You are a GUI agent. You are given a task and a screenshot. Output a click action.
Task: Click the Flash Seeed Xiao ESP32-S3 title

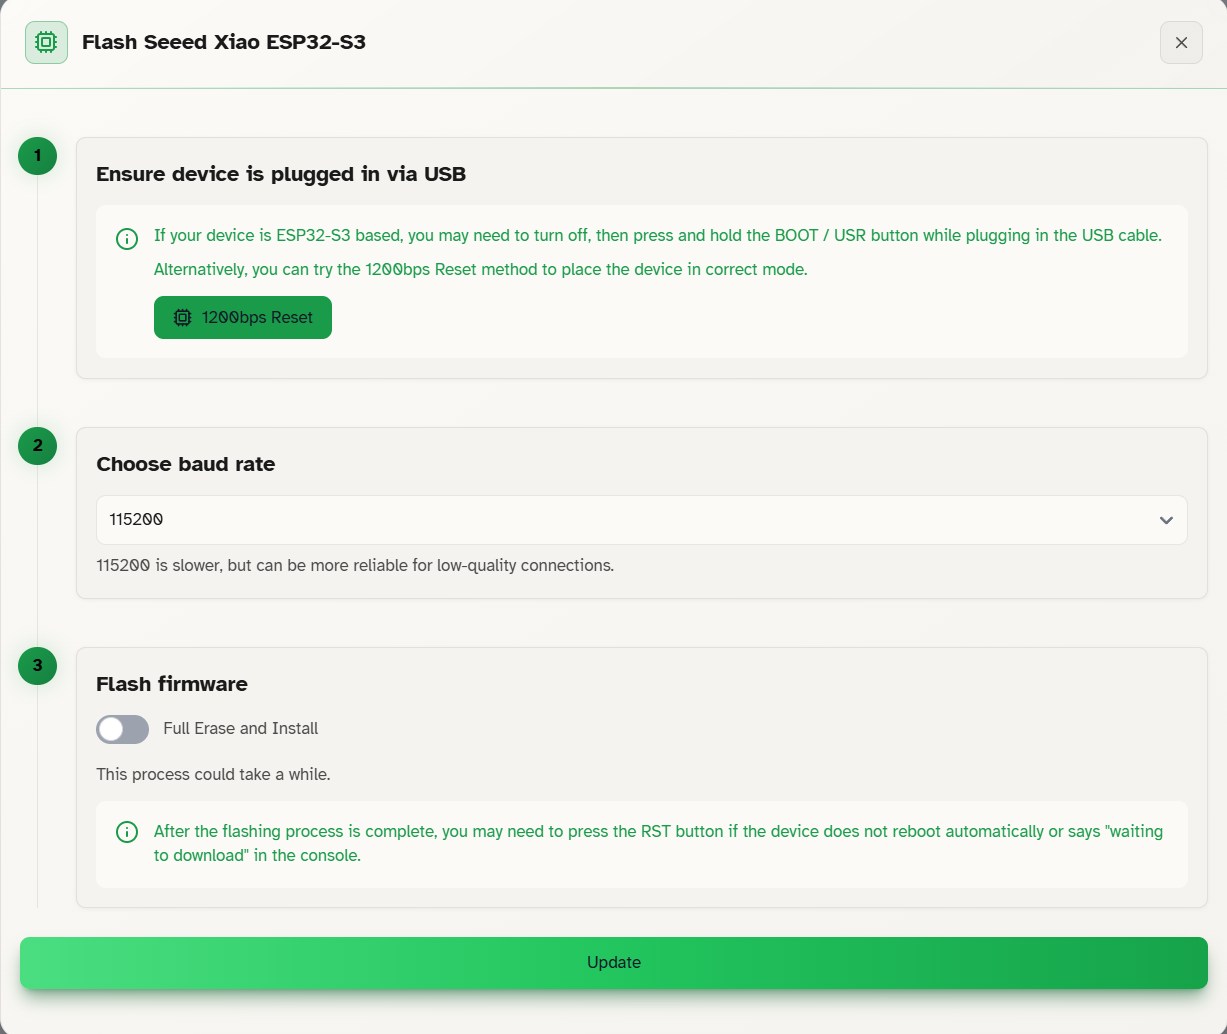pyautogui.click(x=224, y=42)
